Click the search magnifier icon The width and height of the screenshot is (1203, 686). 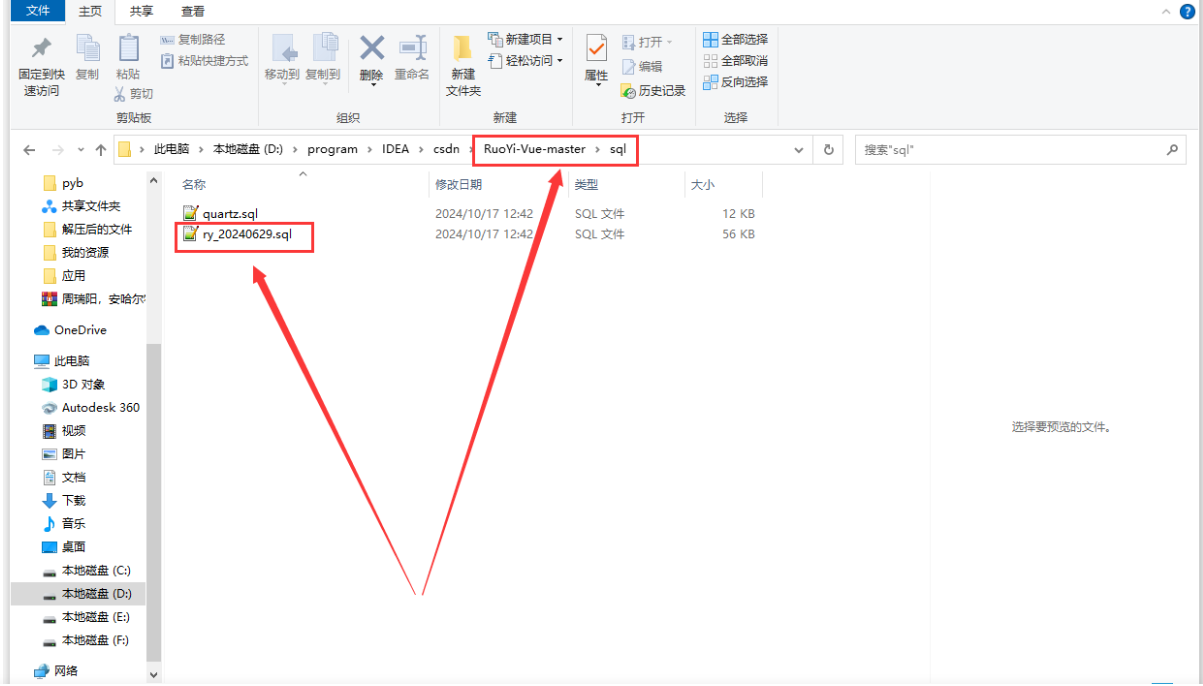pos(1173,150)
